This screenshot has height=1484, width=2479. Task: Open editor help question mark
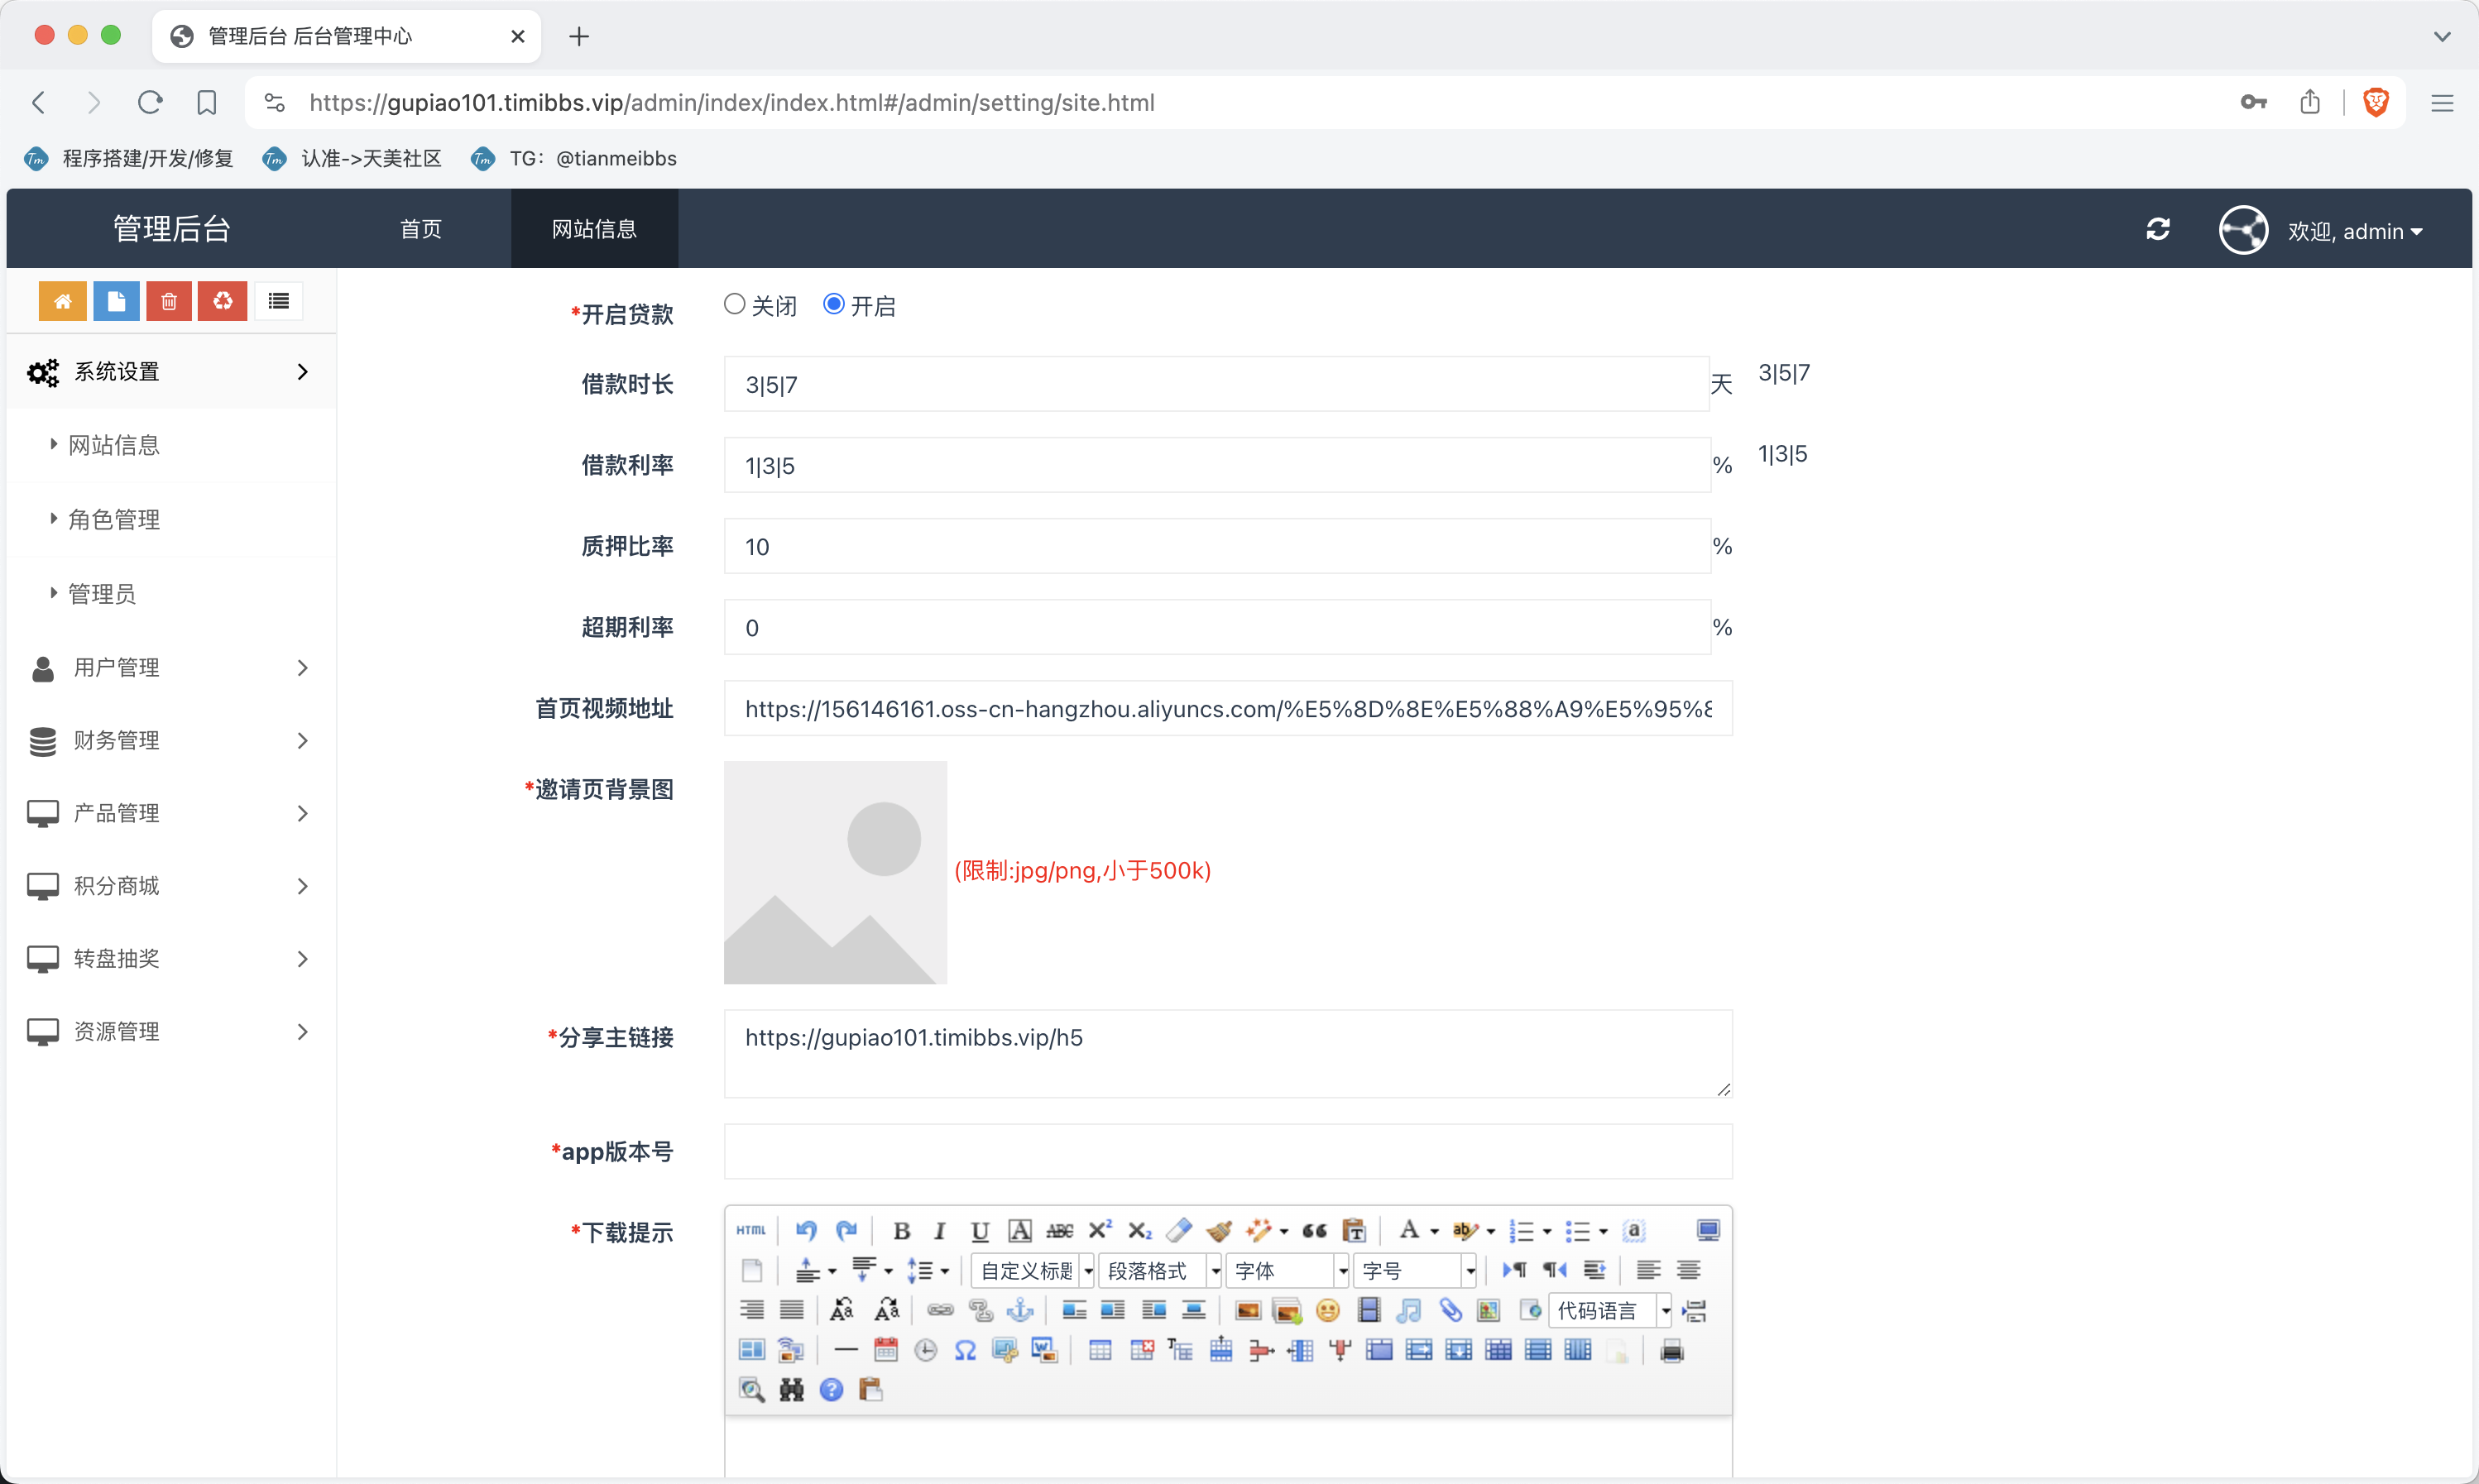831,1390
